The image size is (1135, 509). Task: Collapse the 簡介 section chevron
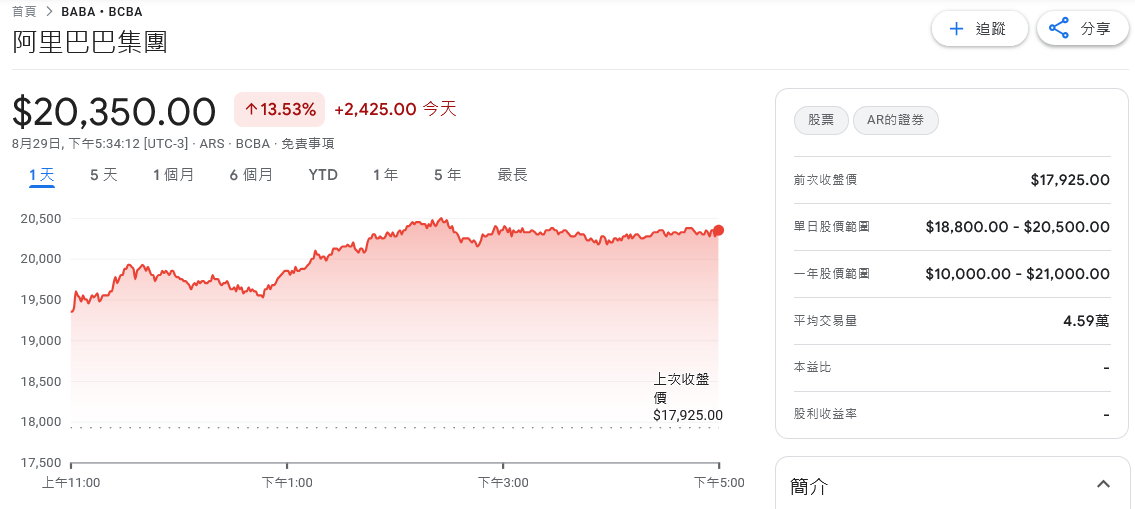point(1103,485)
